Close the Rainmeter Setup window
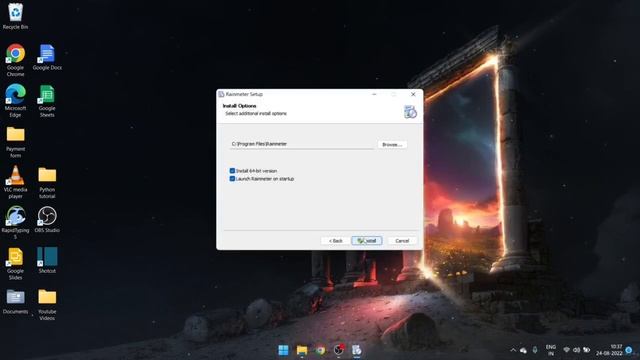 tap(413, 94)
